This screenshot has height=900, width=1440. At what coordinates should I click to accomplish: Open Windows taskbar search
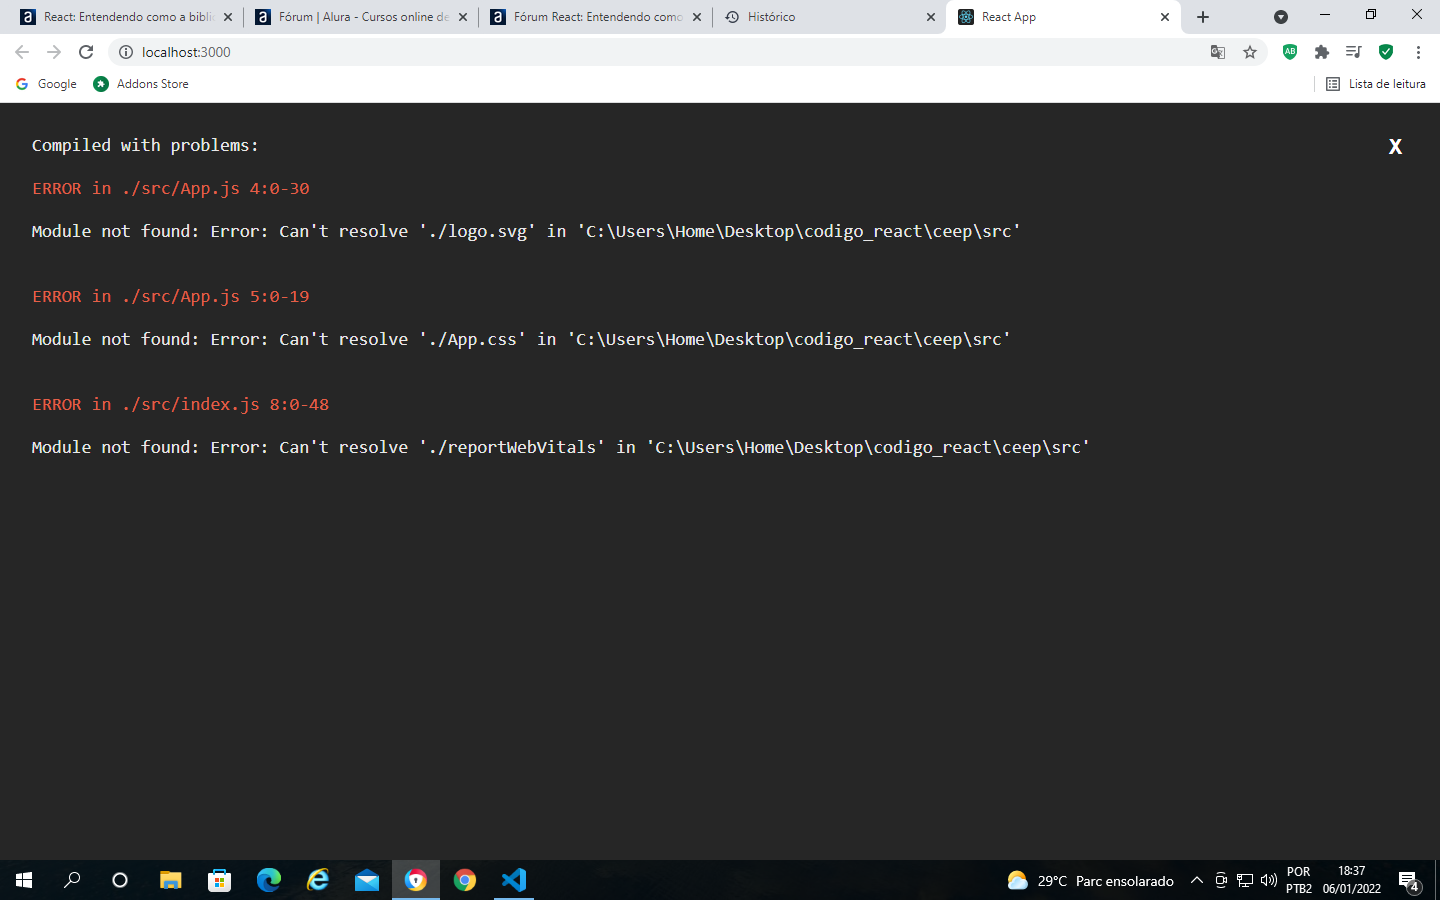(x=72, y=880)
